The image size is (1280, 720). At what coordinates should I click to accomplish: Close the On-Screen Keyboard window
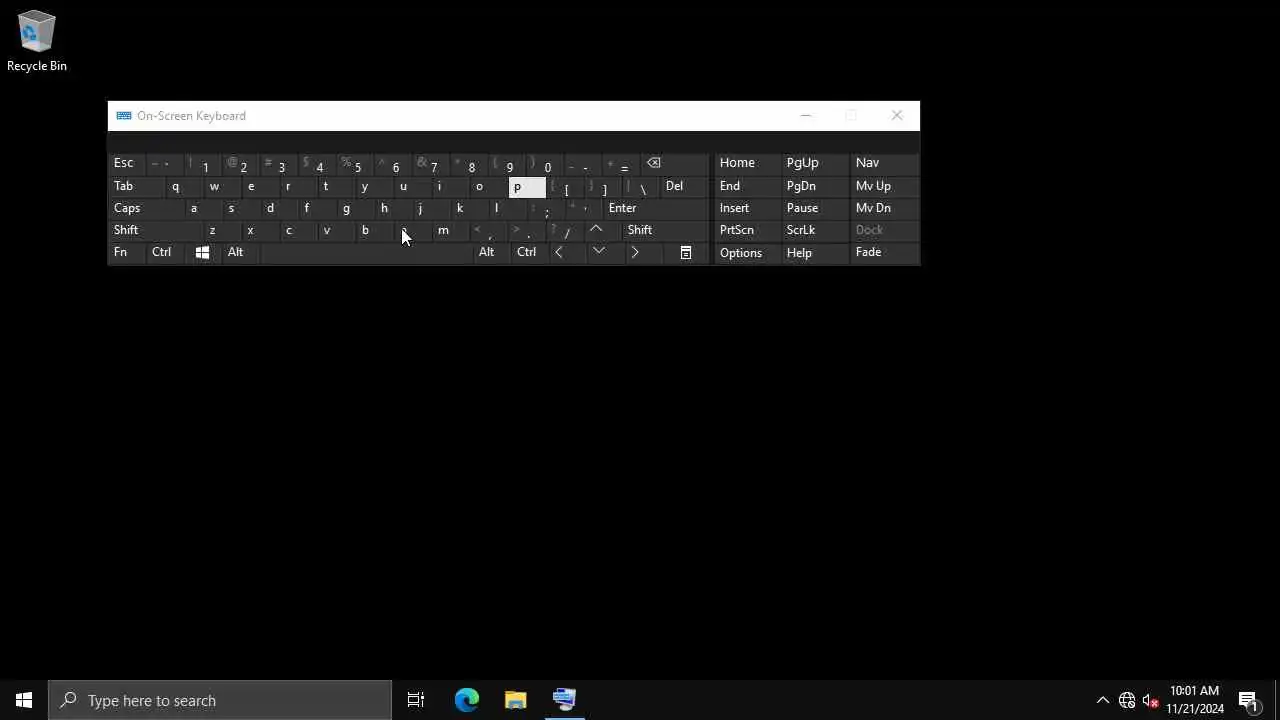(897, 116)
